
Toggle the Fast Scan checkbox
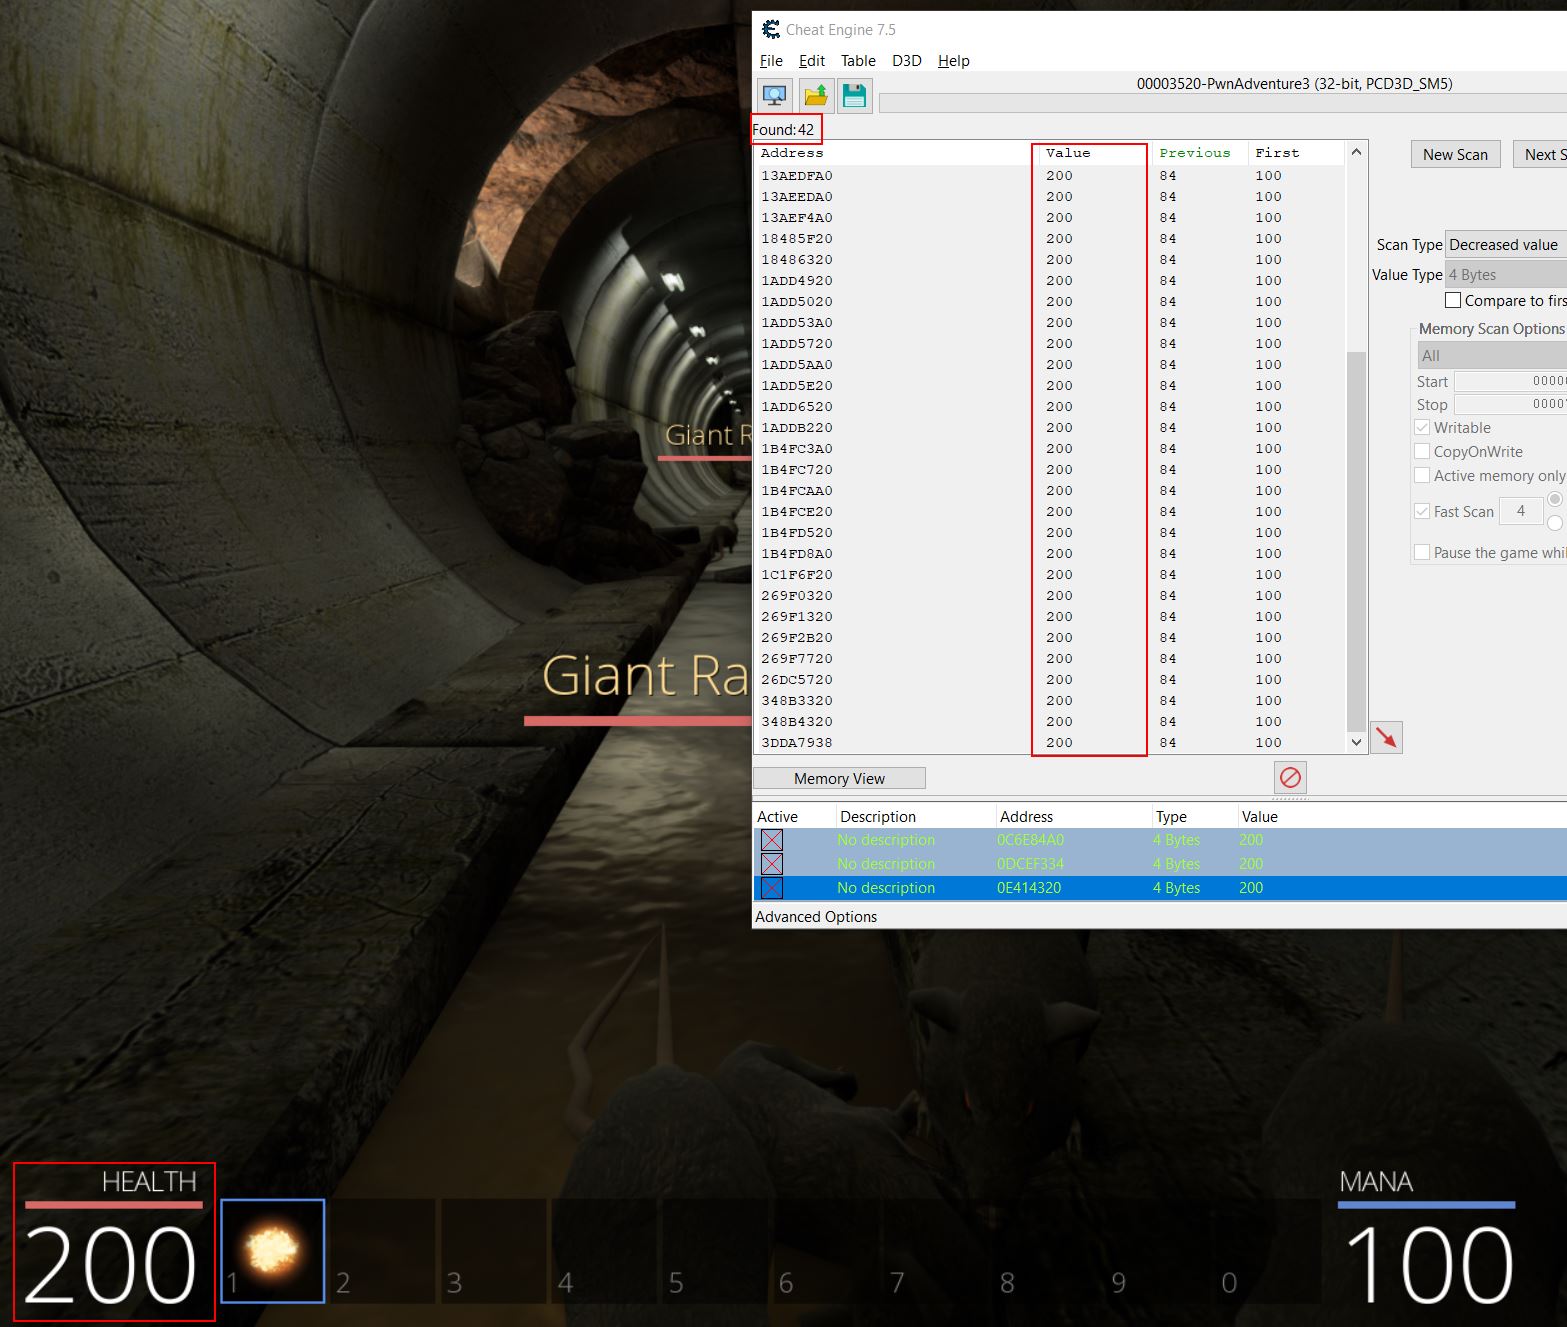coord(1422,511)
